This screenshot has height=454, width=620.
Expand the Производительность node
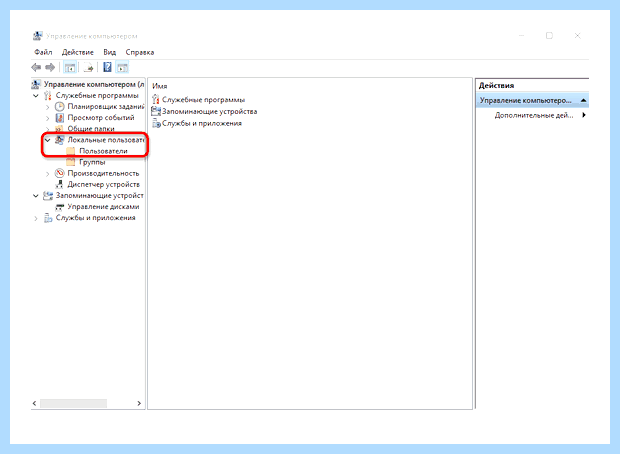click(47, 174)
